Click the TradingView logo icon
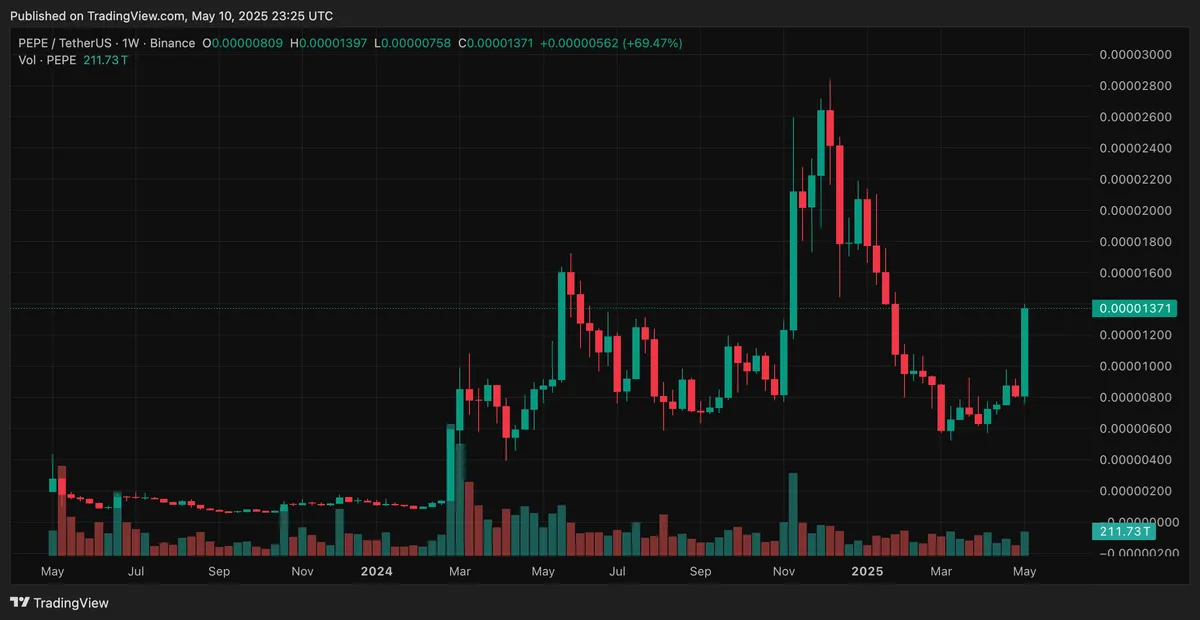 click(20, 602)
